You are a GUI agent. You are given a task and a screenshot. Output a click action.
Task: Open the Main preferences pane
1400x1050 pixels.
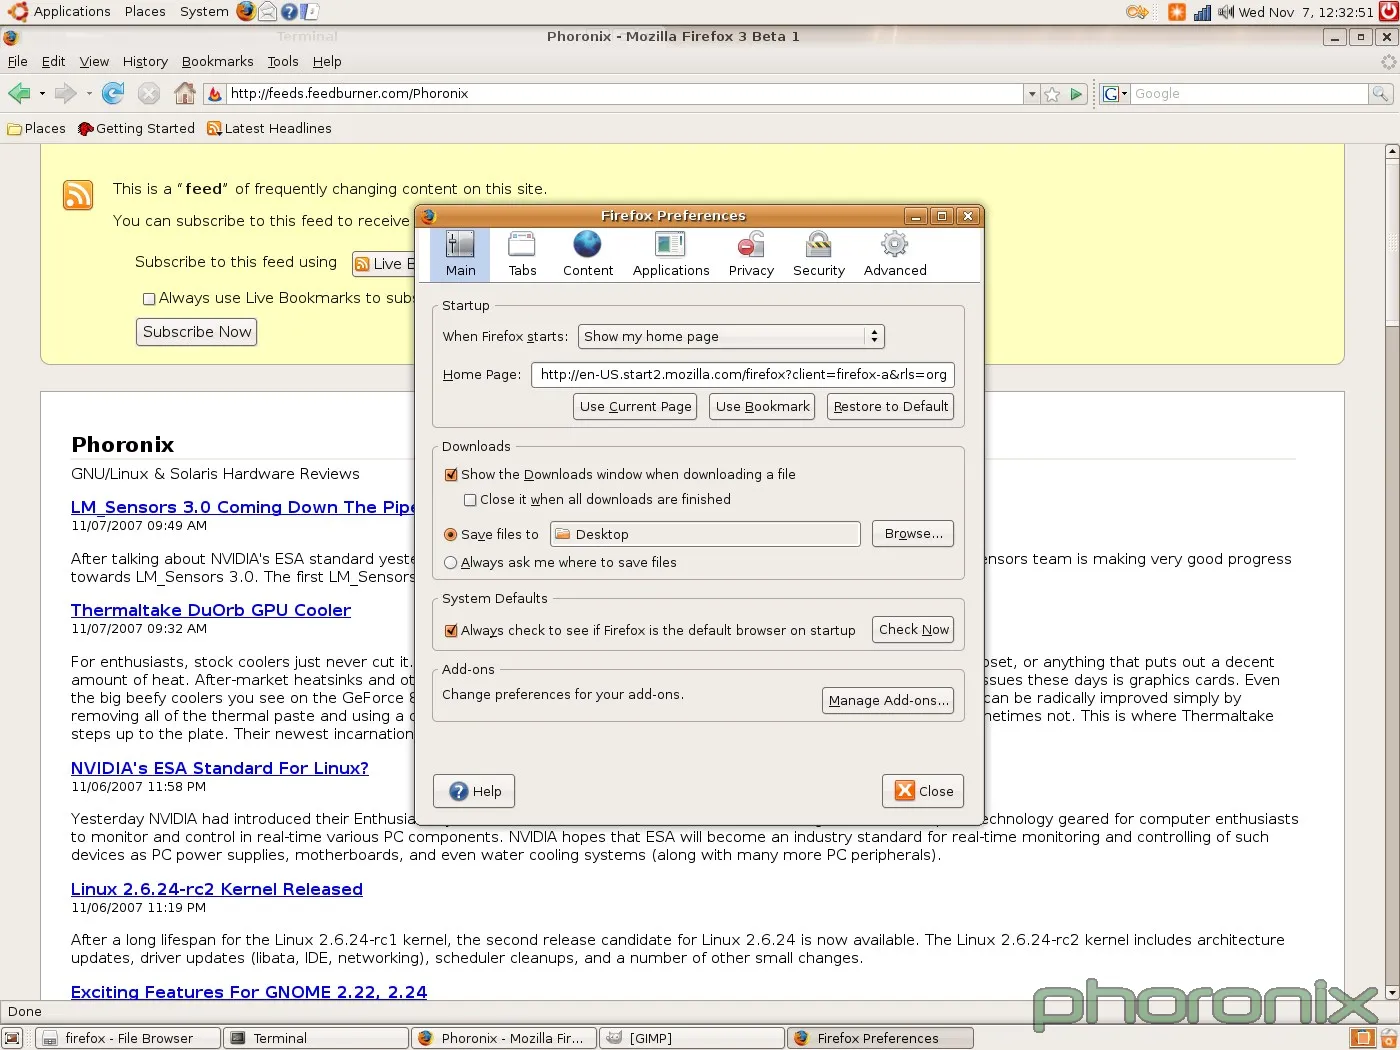click(460, 254)
